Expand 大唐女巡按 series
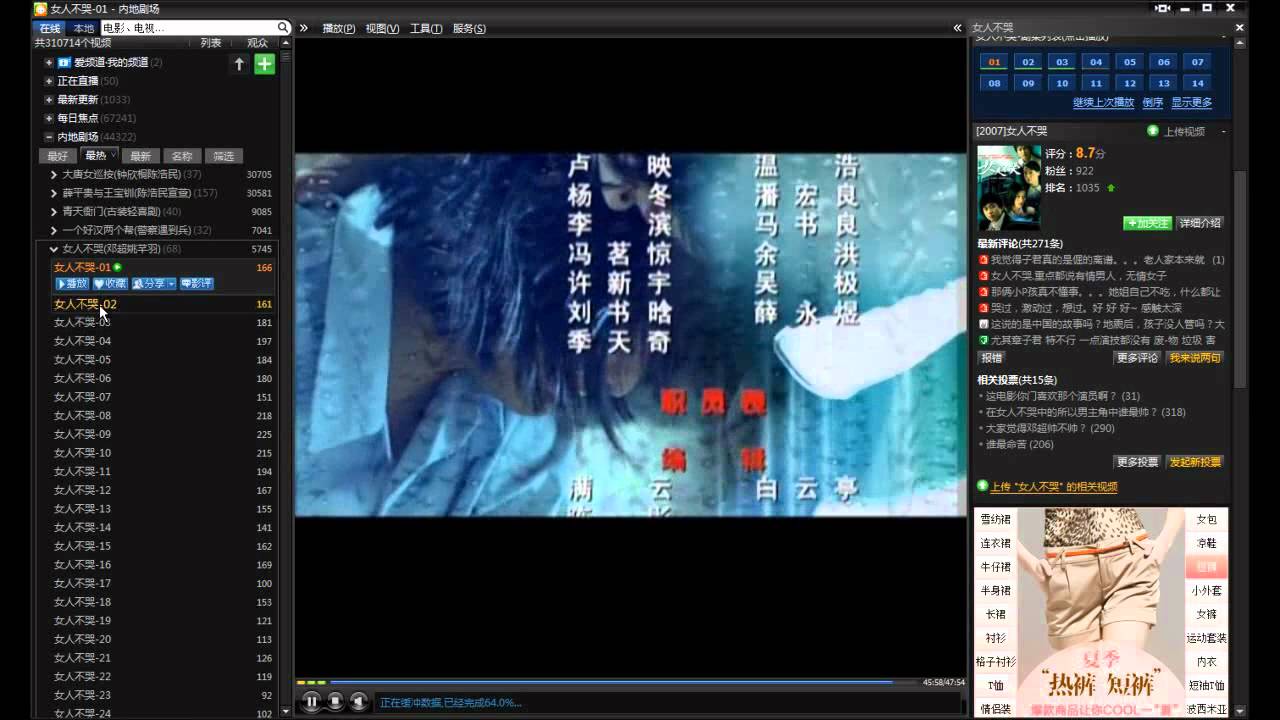This screenshot has height=720, width=1280. click(x=54, y=174)
